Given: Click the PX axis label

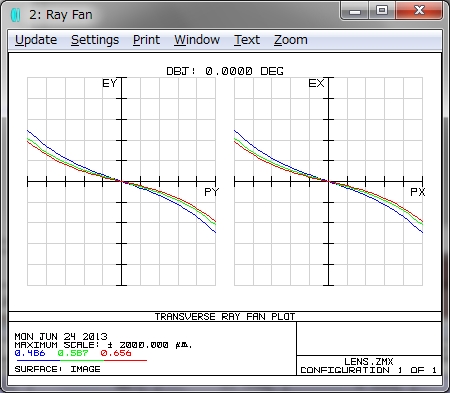Looking at the screenshot, I should click(x=418, y=192).
